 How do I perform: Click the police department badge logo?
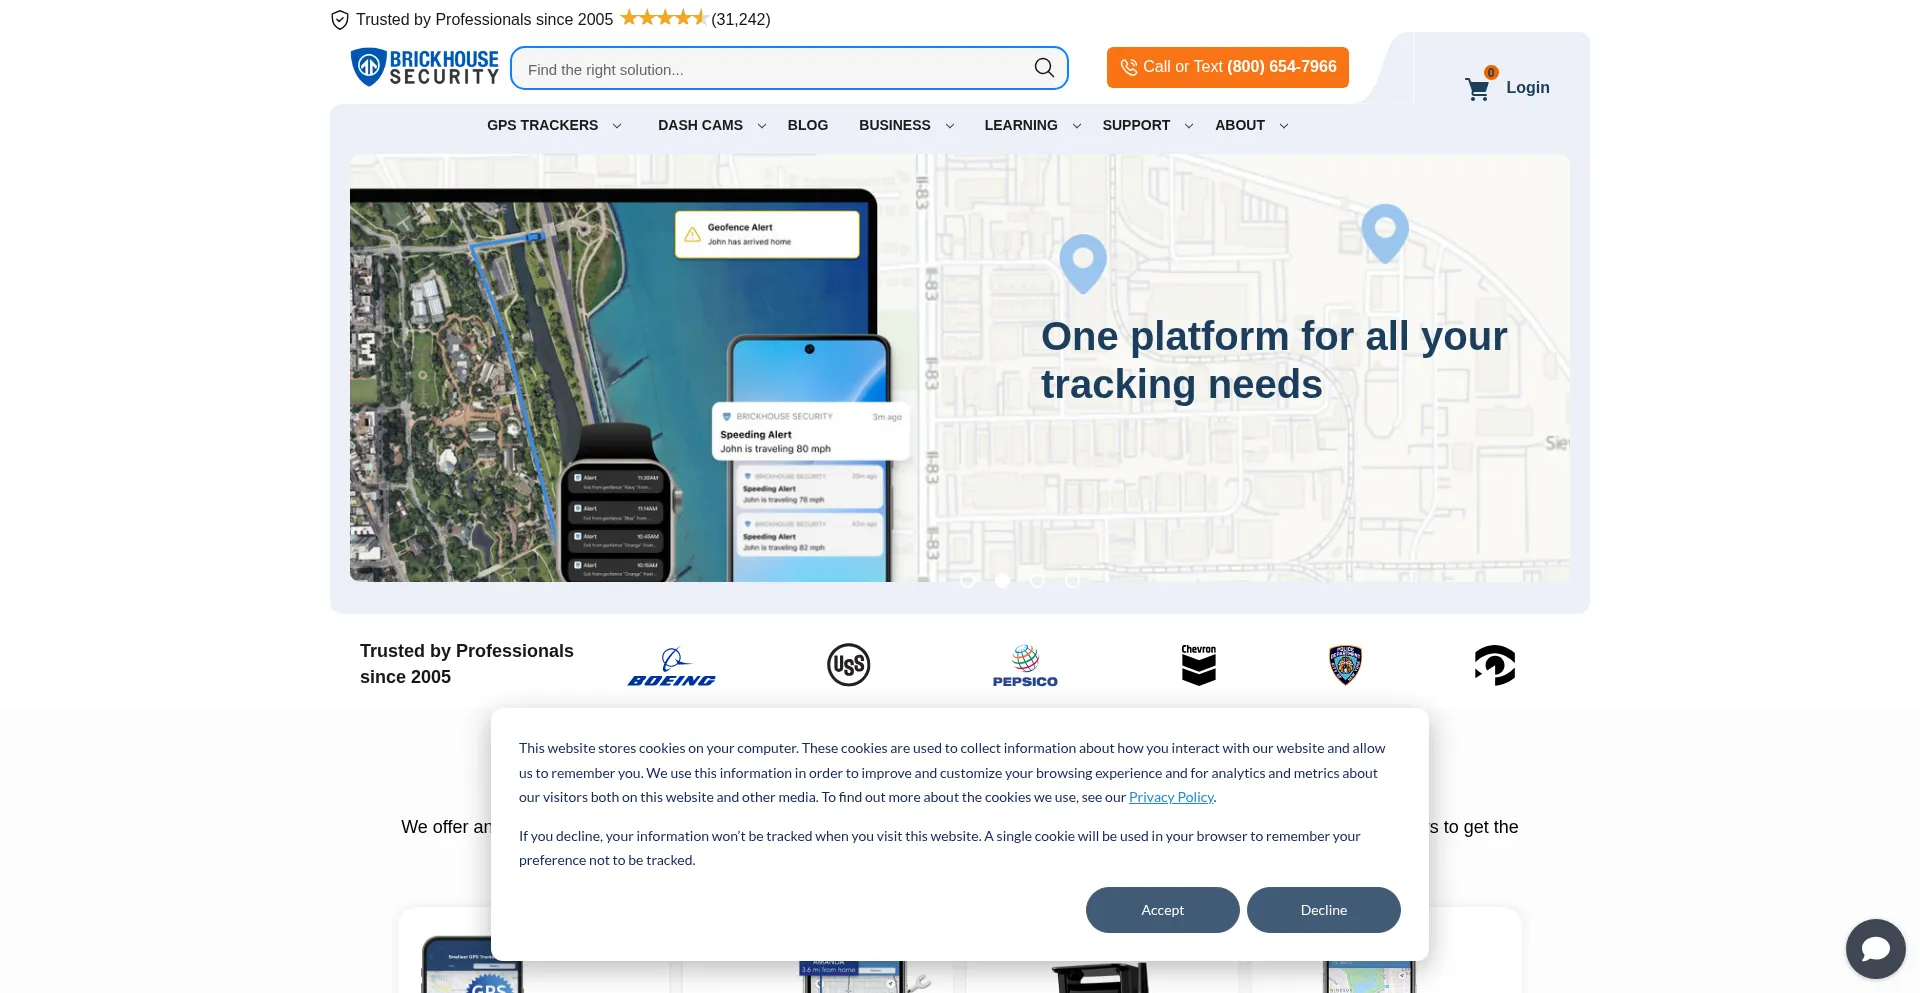(x=1346, y=665)
